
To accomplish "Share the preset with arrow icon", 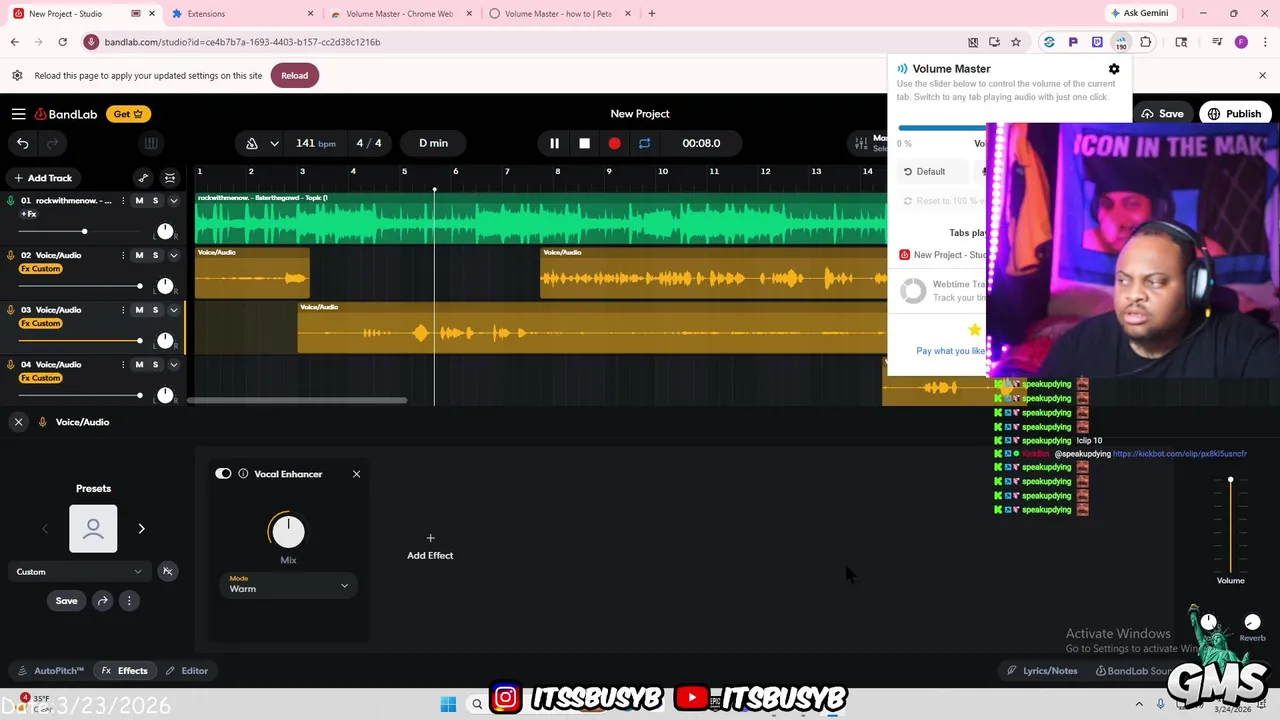I will 103,601.
